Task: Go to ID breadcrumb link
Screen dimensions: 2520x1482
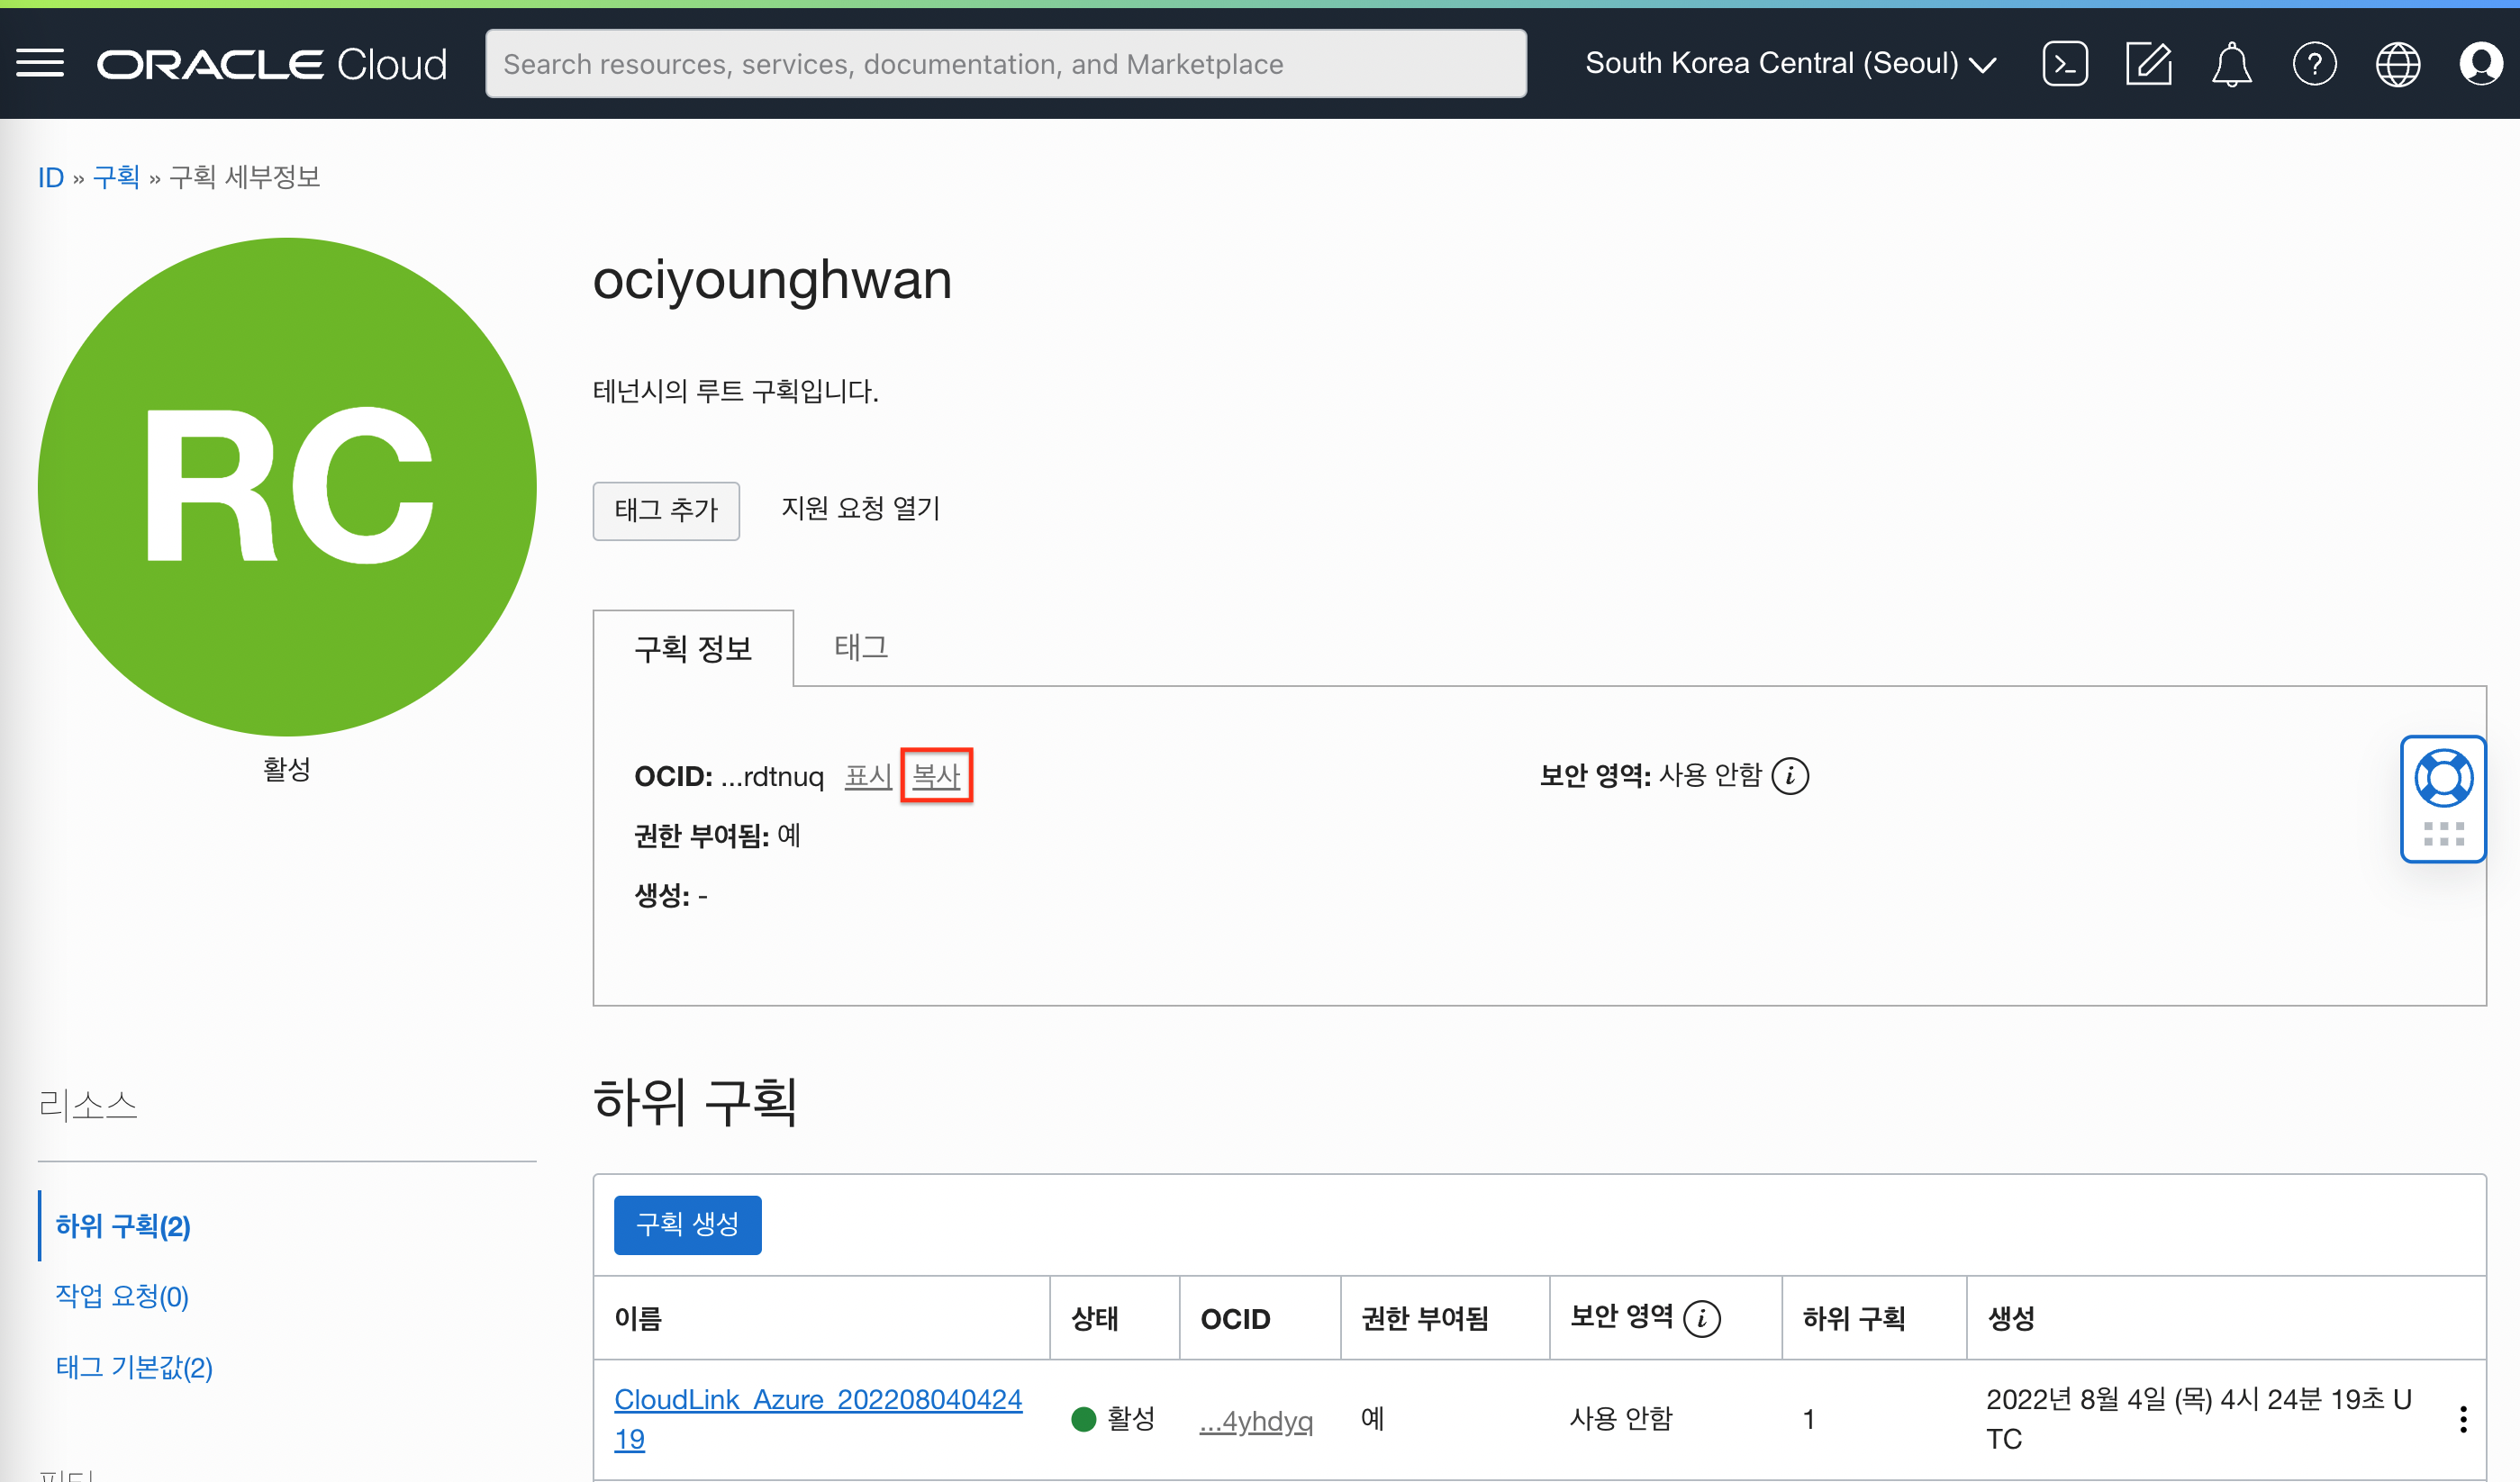Action: [x=50, y=177]
